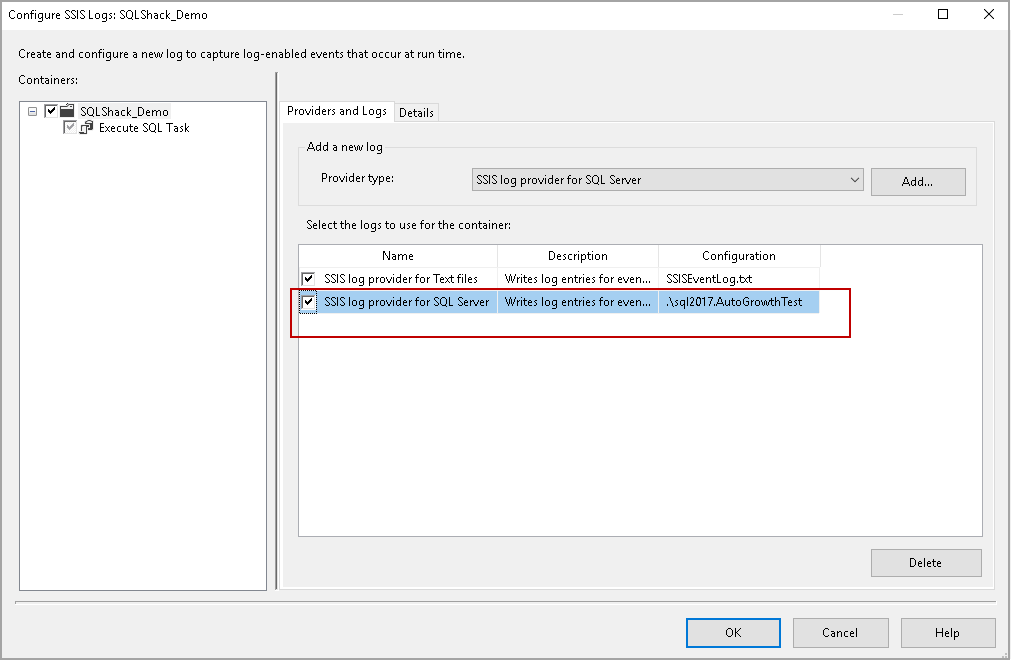Click the Cancel button
Viewport: 1011px width, 660px height.
coord(840,633)
